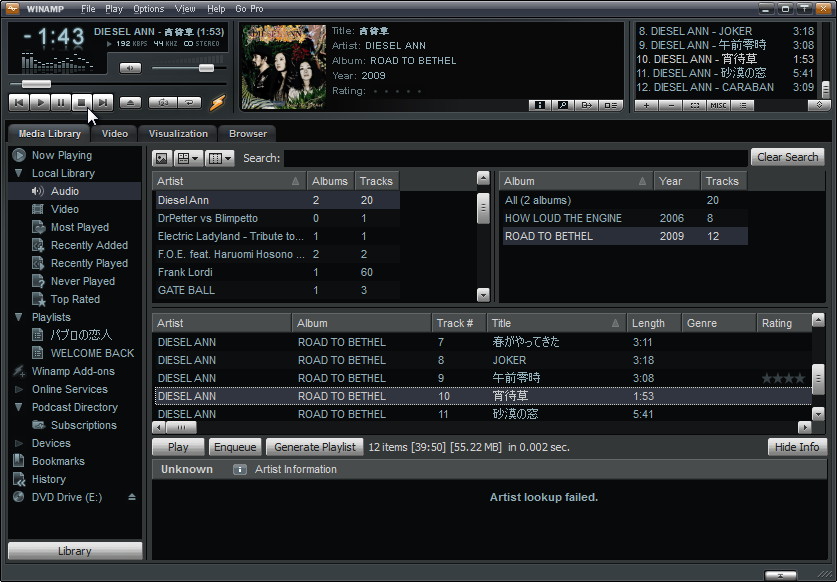Open the WELCOME BACK playlist
Viewport: 837px width, 582px height.
click(x=92, y=353)
